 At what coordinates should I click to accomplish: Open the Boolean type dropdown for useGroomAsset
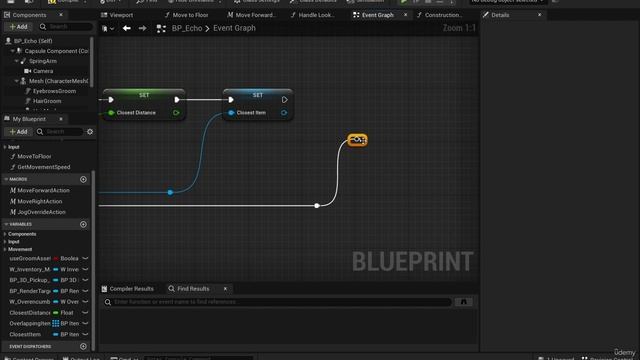tap(66, 258)
